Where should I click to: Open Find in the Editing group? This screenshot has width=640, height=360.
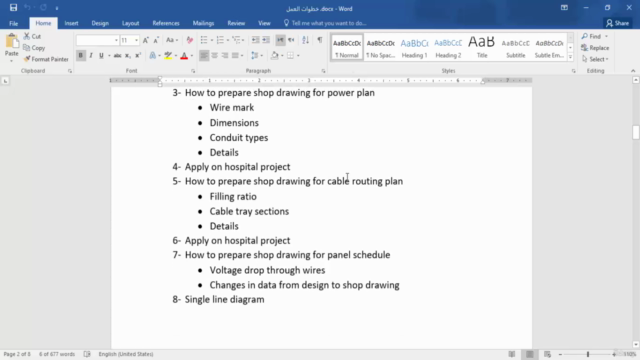click(x=592, y=36)
